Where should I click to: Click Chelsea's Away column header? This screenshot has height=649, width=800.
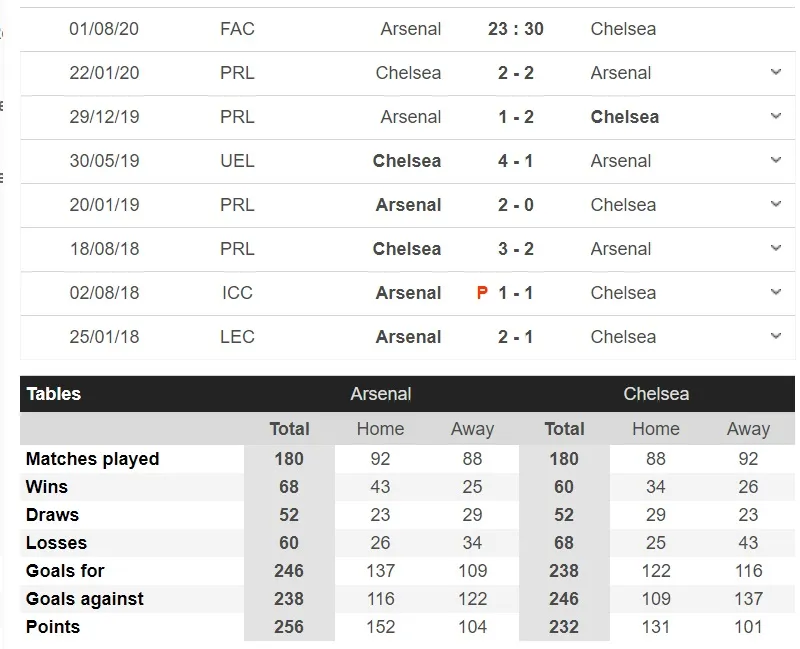coord(747,429)
